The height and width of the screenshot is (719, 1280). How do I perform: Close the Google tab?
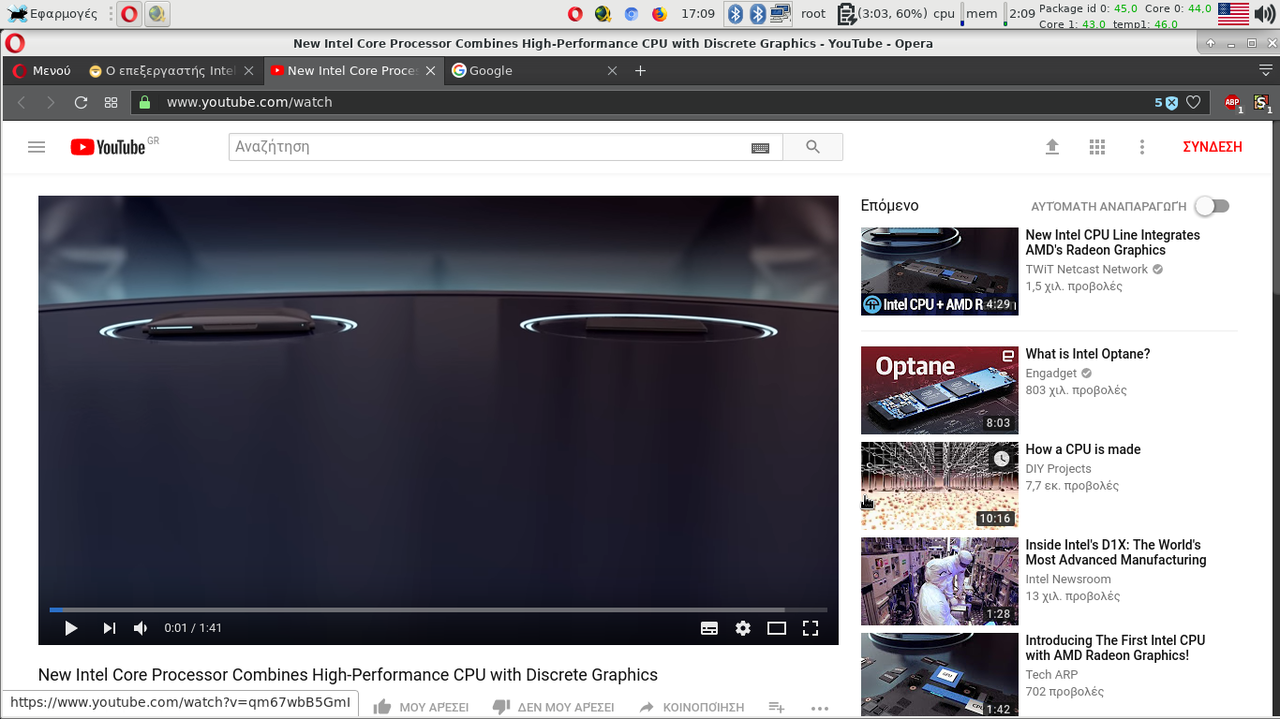(x=612, y=71)
